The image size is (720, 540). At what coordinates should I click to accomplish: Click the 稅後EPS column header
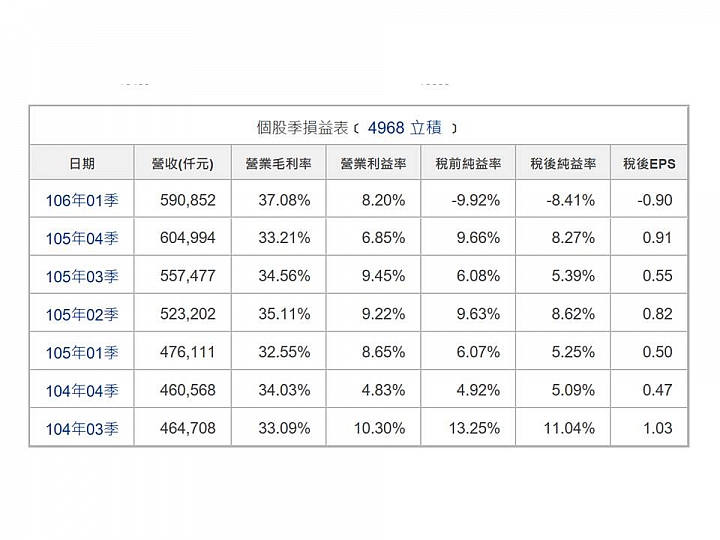pos(649,163)
